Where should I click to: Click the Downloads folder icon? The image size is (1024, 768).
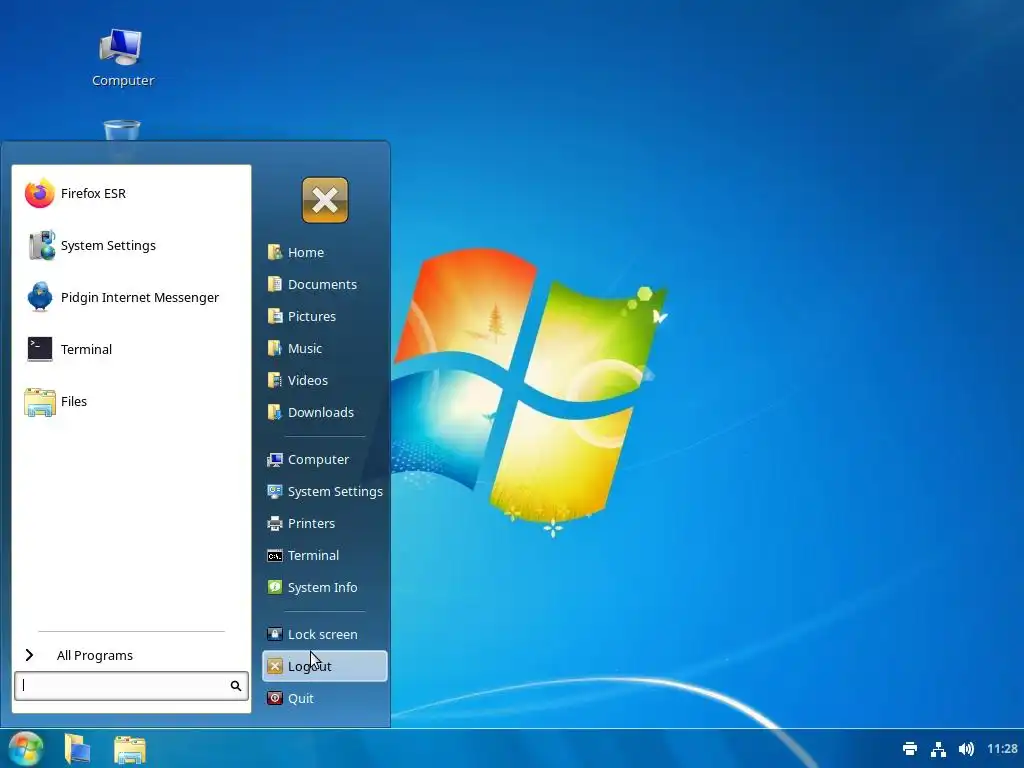(275, 412)
